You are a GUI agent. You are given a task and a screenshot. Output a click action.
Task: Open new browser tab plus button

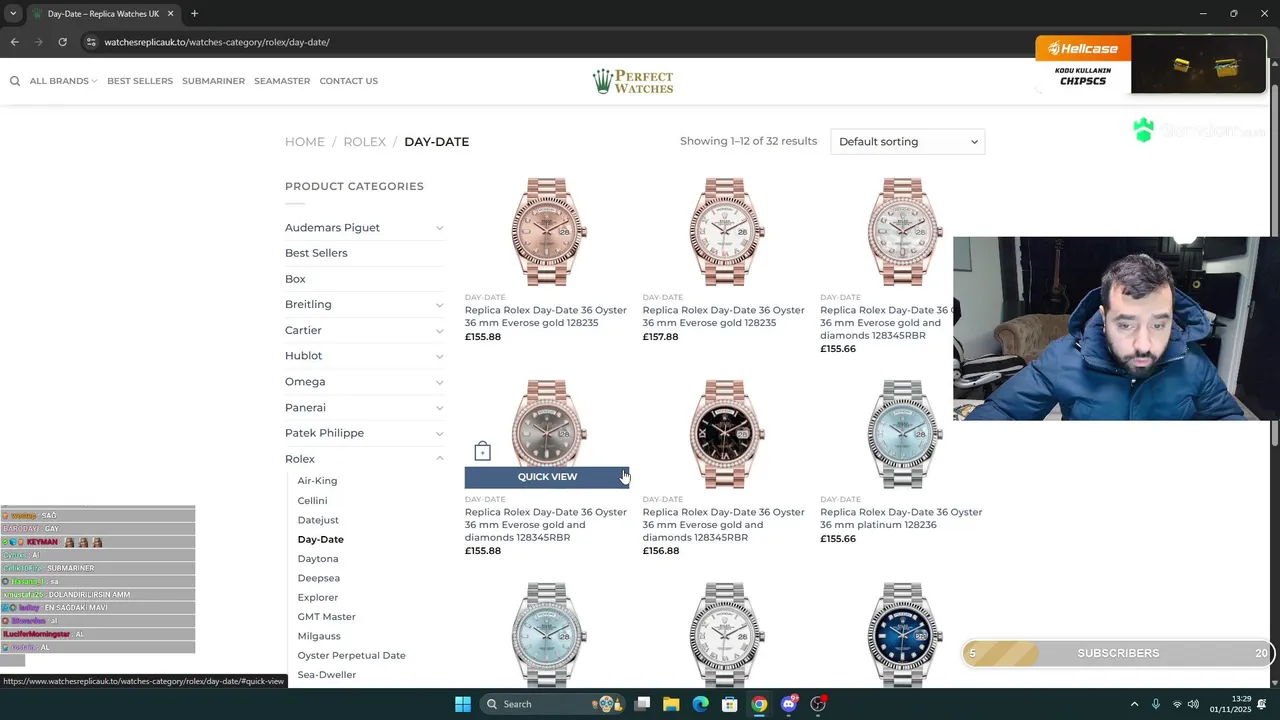pos(194,14)
